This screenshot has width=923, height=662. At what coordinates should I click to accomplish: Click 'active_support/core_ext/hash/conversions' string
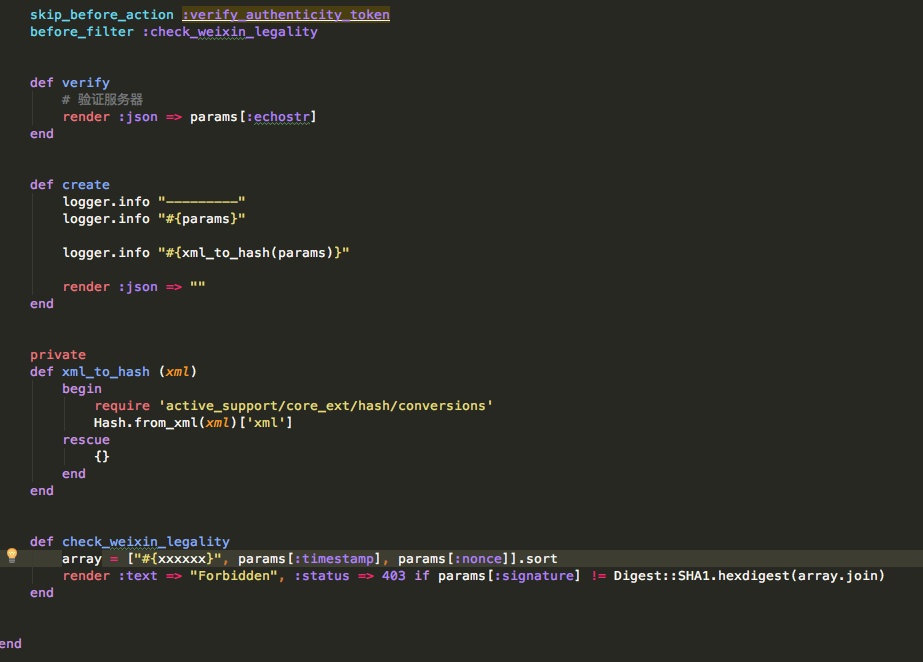click(326, 406)
